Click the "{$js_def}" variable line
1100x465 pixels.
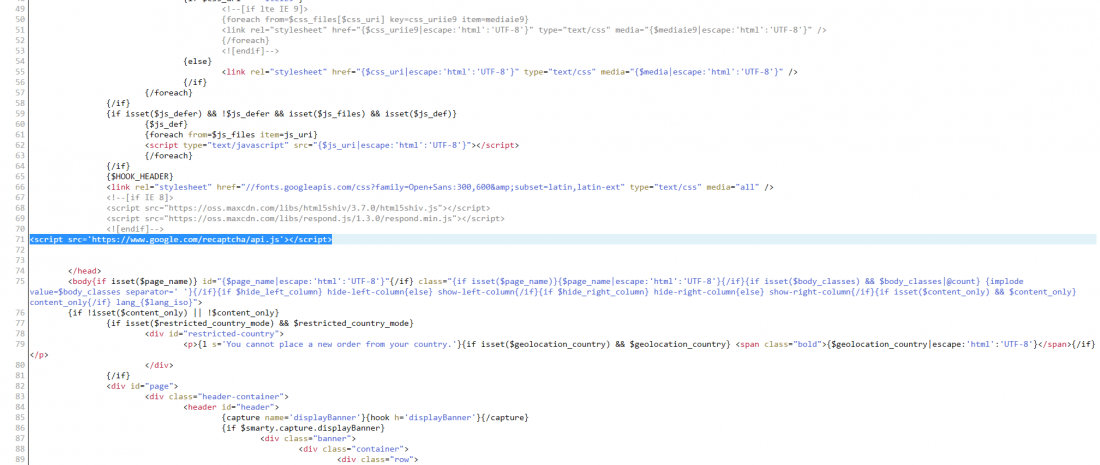(166, 123)
